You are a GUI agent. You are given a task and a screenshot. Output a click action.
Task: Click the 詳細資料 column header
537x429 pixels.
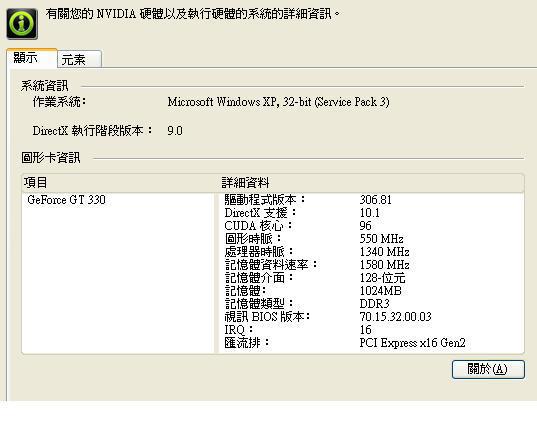point(371,182)
